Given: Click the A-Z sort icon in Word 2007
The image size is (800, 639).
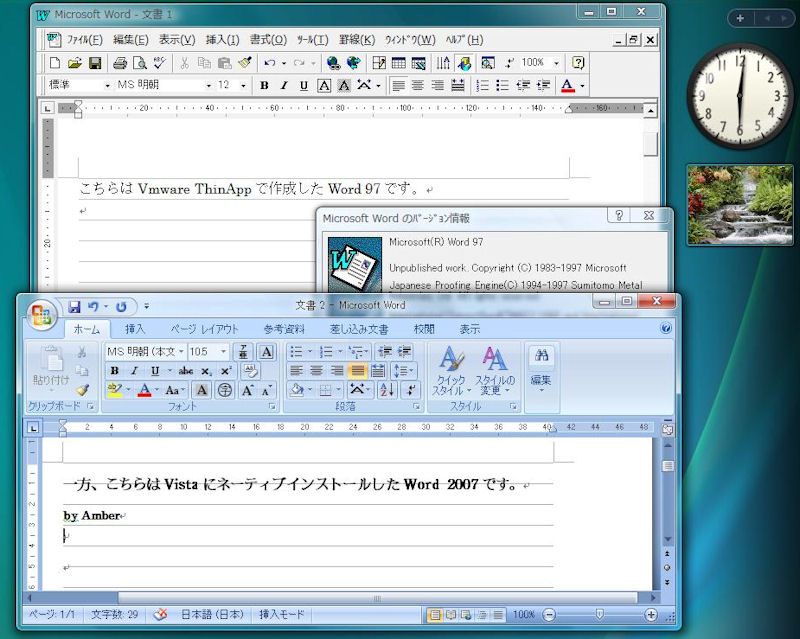Looking at the screenshot, I should tap(387, 390).
